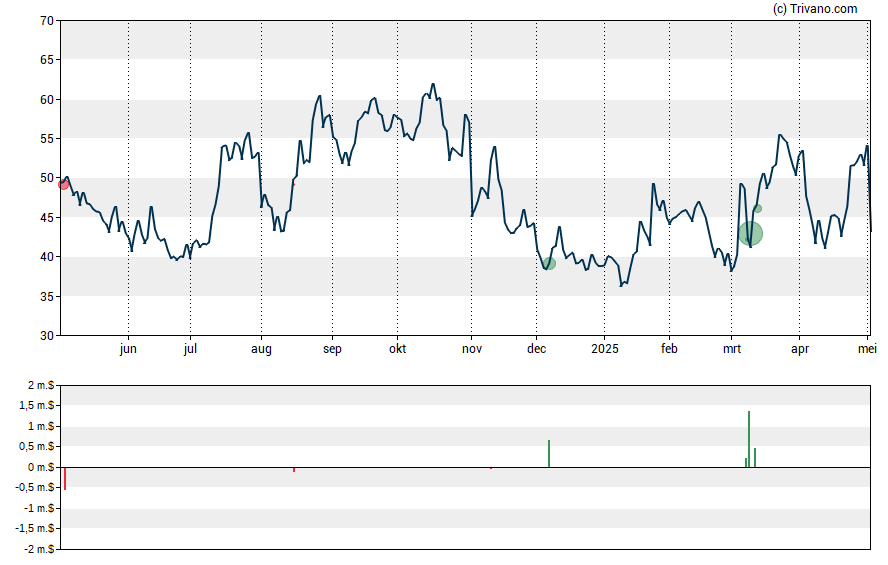Click the red sell marker at chart start
The width and height of the screenshot is (888, 565).
click(63, 185)
